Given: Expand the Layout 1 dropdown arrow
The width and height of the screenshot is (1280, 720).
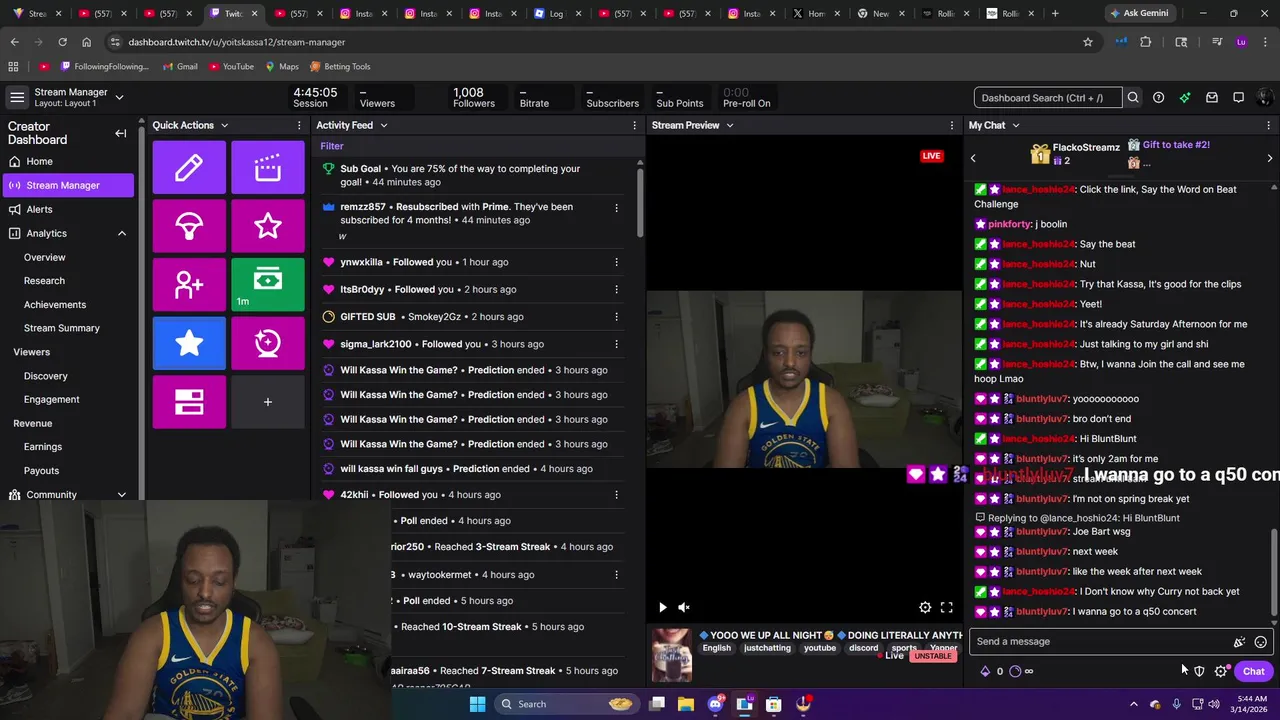Looking at the screenshot, I should point(119,97).
